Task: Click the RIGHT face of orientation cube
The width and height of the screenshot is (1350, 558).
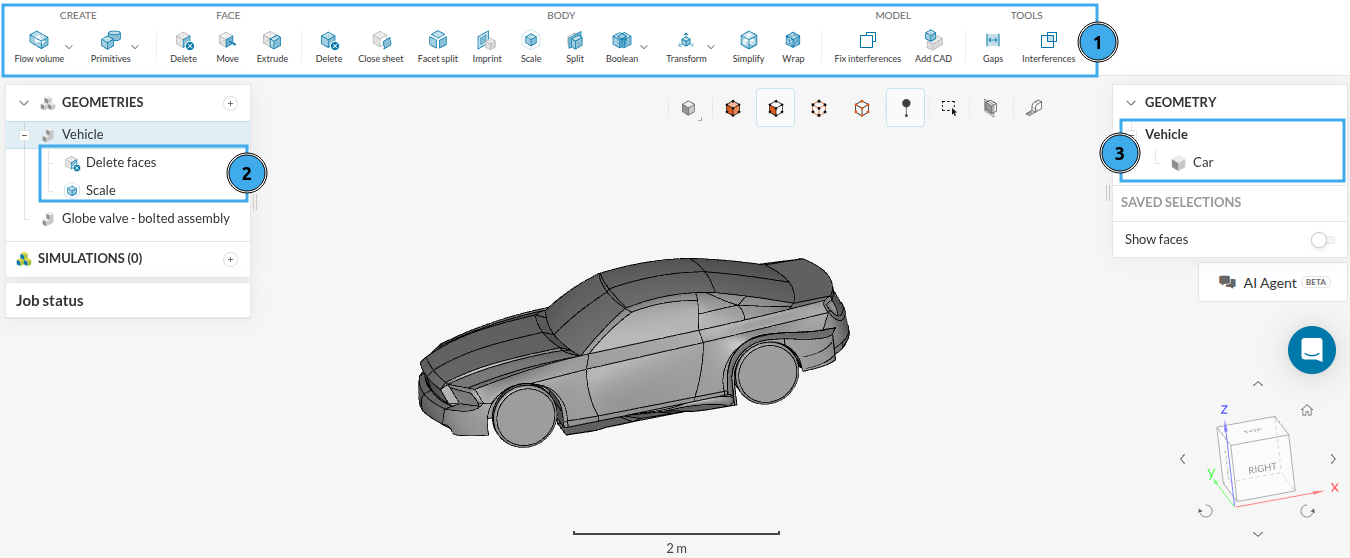Action: click(1261, 467)
